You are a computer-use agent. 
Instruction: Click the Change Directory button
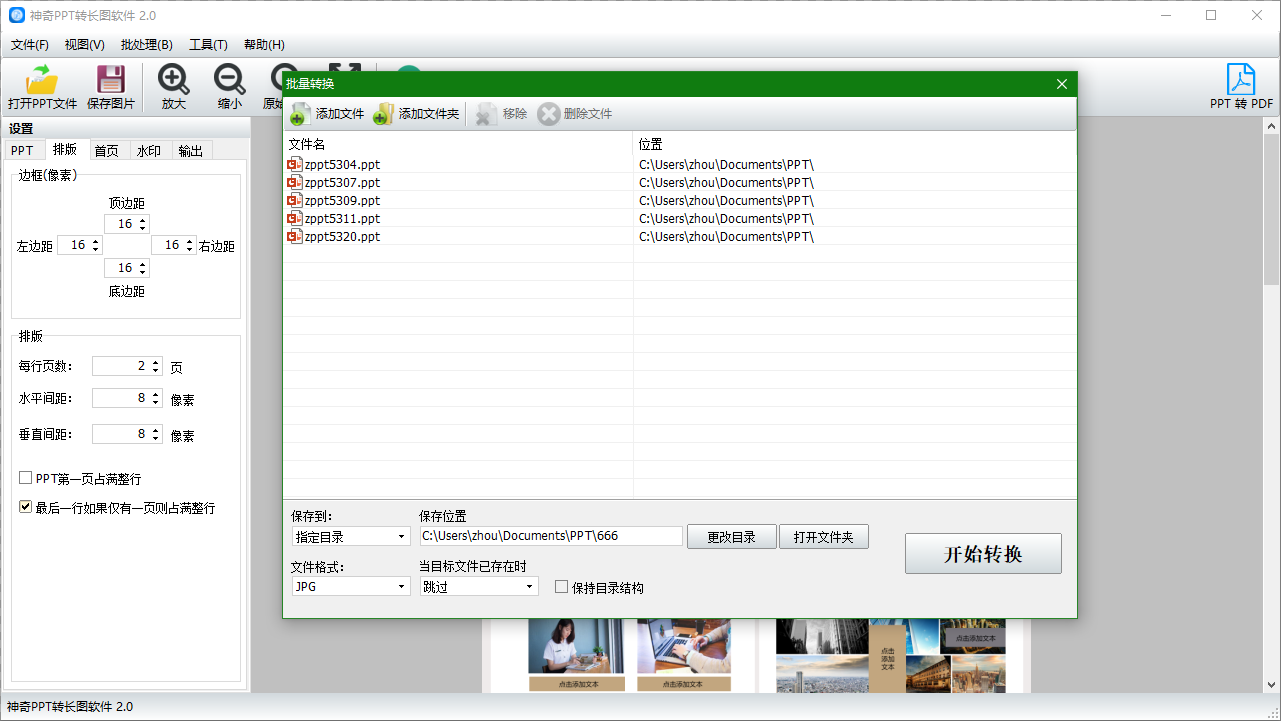(x=731, y=537)
